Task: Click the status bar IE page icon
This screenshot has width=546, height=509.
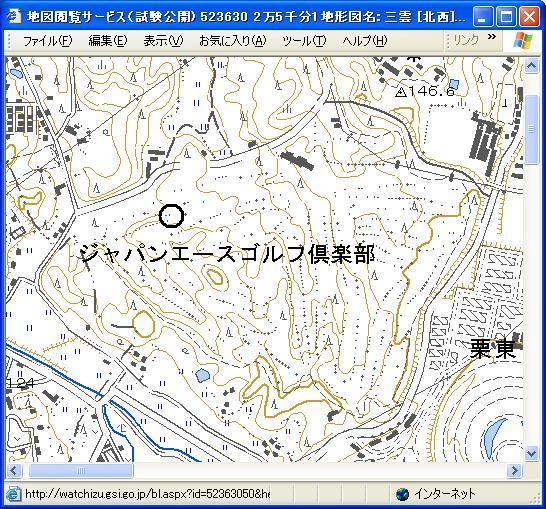Action: (x=14, y=494)
